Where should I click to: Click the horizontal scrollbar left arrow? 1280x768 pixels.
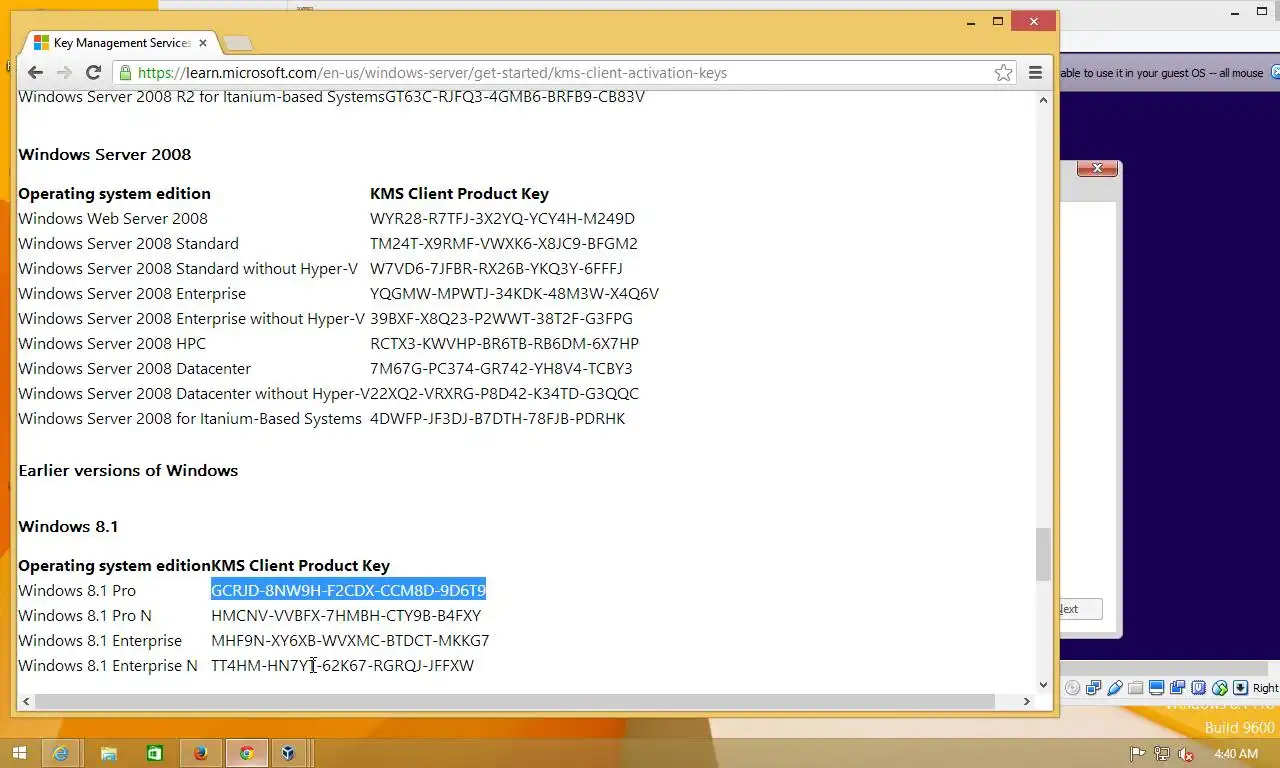coord(24,701)
